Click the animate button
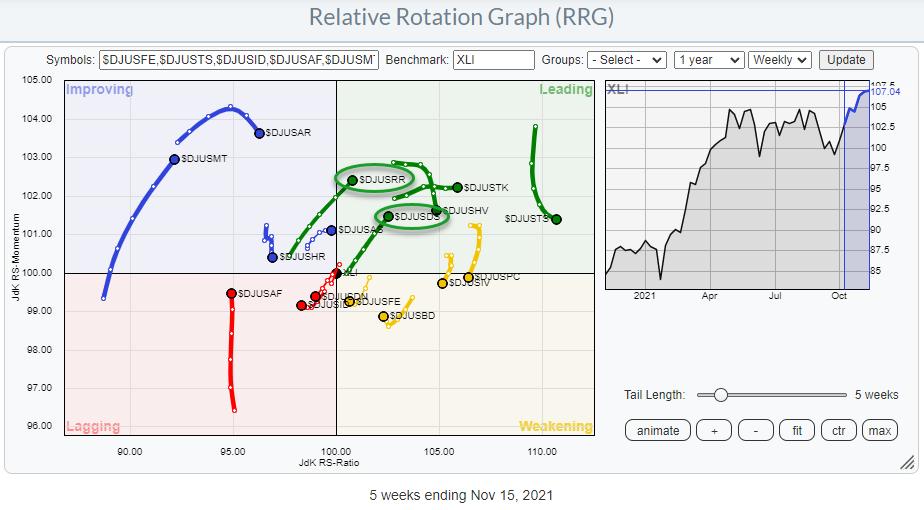Image resolution: width=924 pixels, height=510 pixels. [658, 431]
